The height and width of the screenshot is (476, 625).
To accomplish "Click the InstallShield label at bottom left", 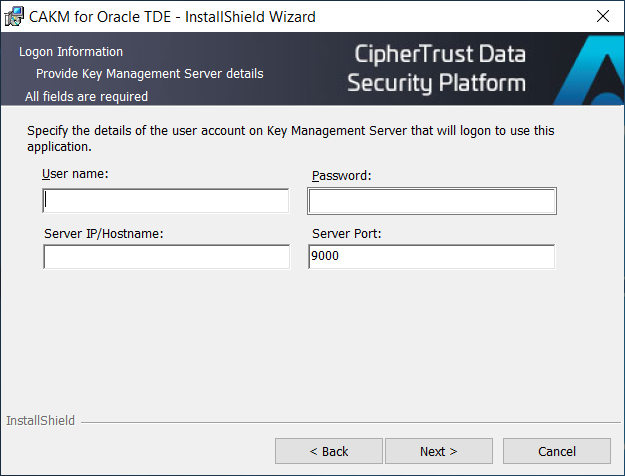I will click(x=40, y=421).
